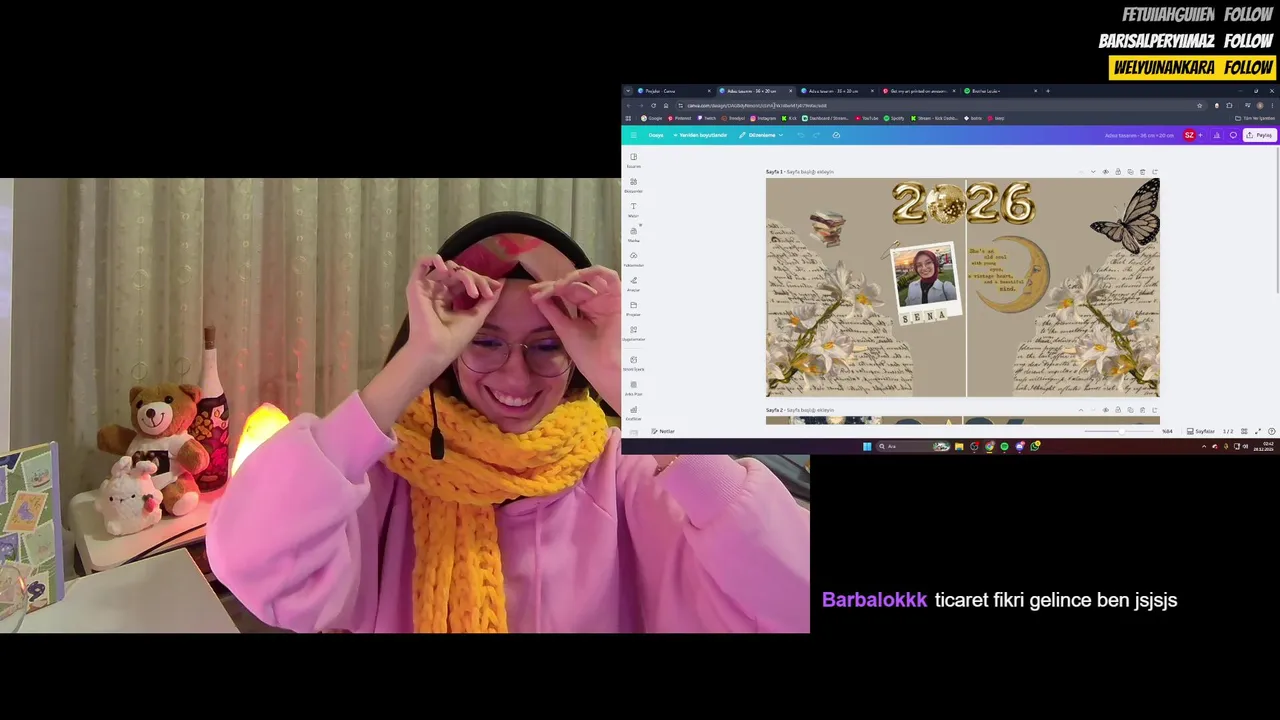This screenshot has width=1280, height=720.
Task: Enter fullscreen presentation mode
Action: (x=1258, y=431)
